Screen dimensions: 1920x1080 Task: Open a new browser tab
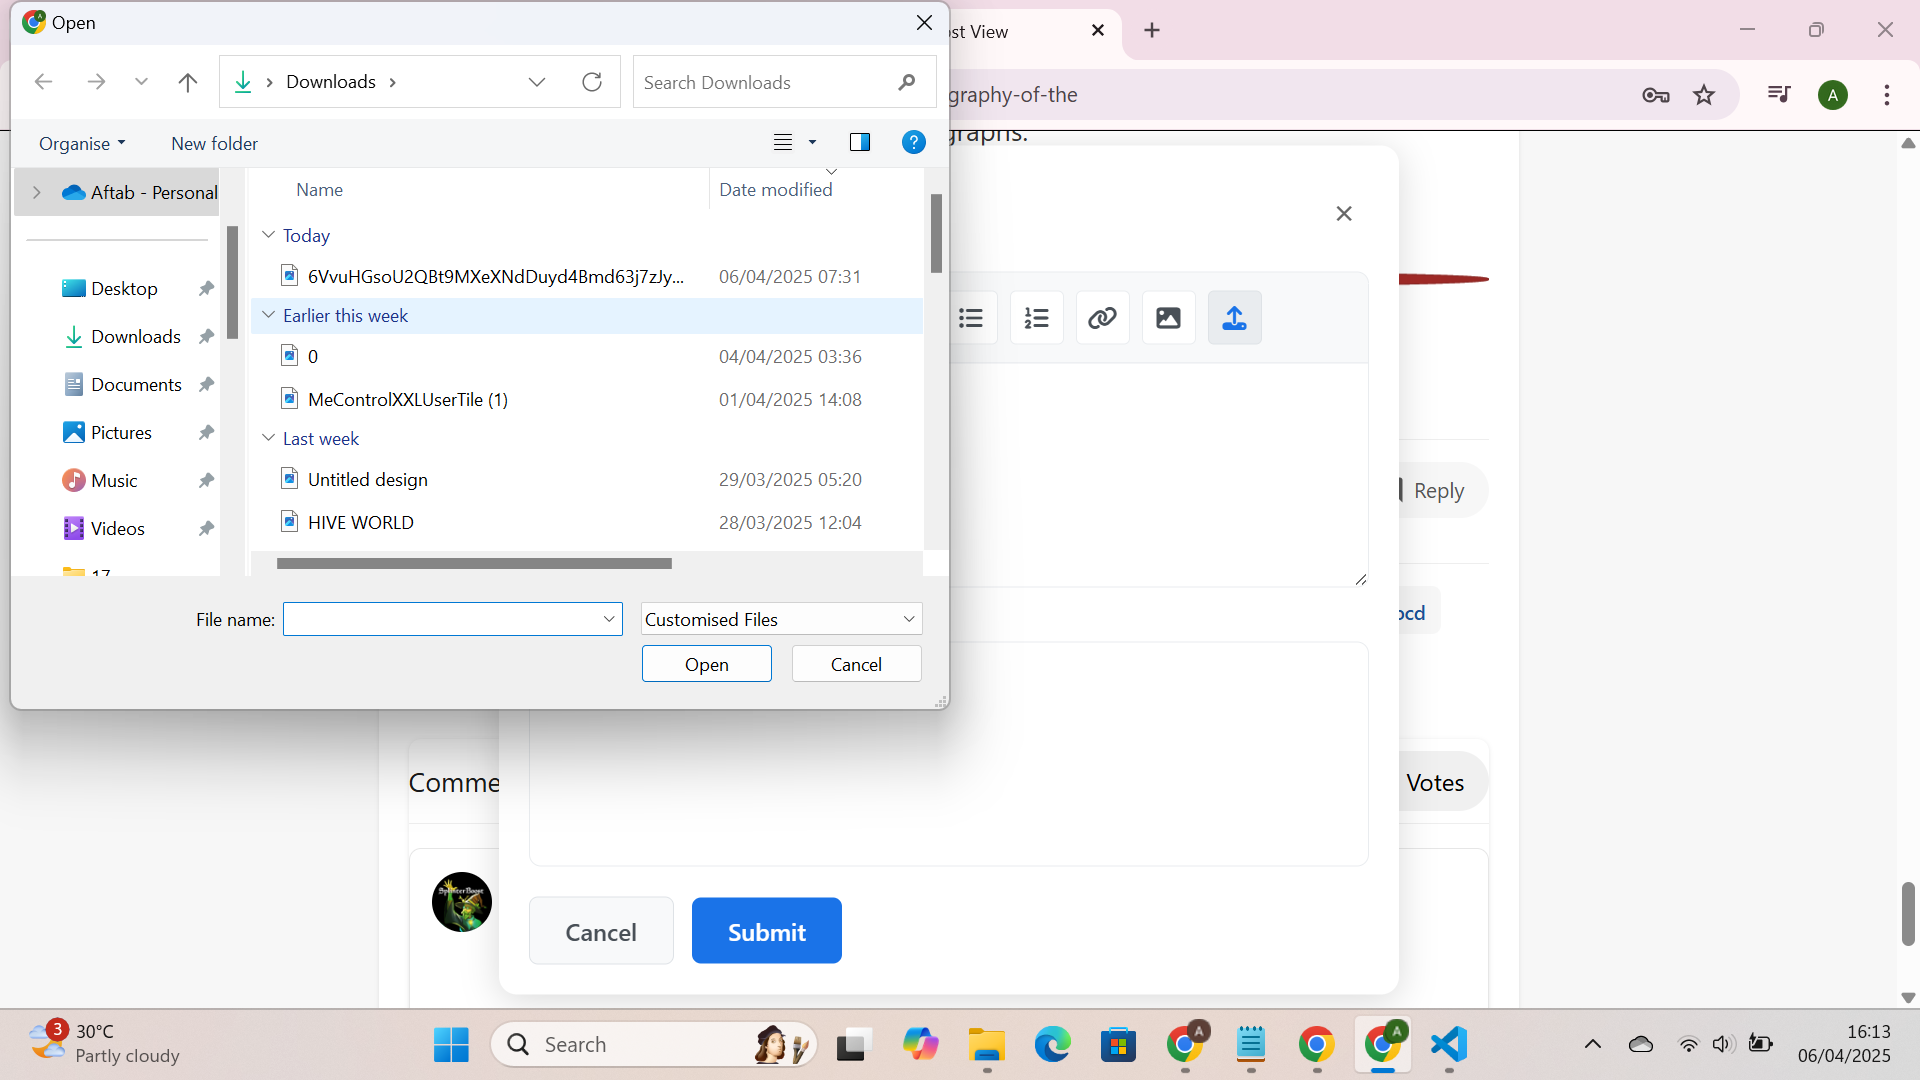1152,30
